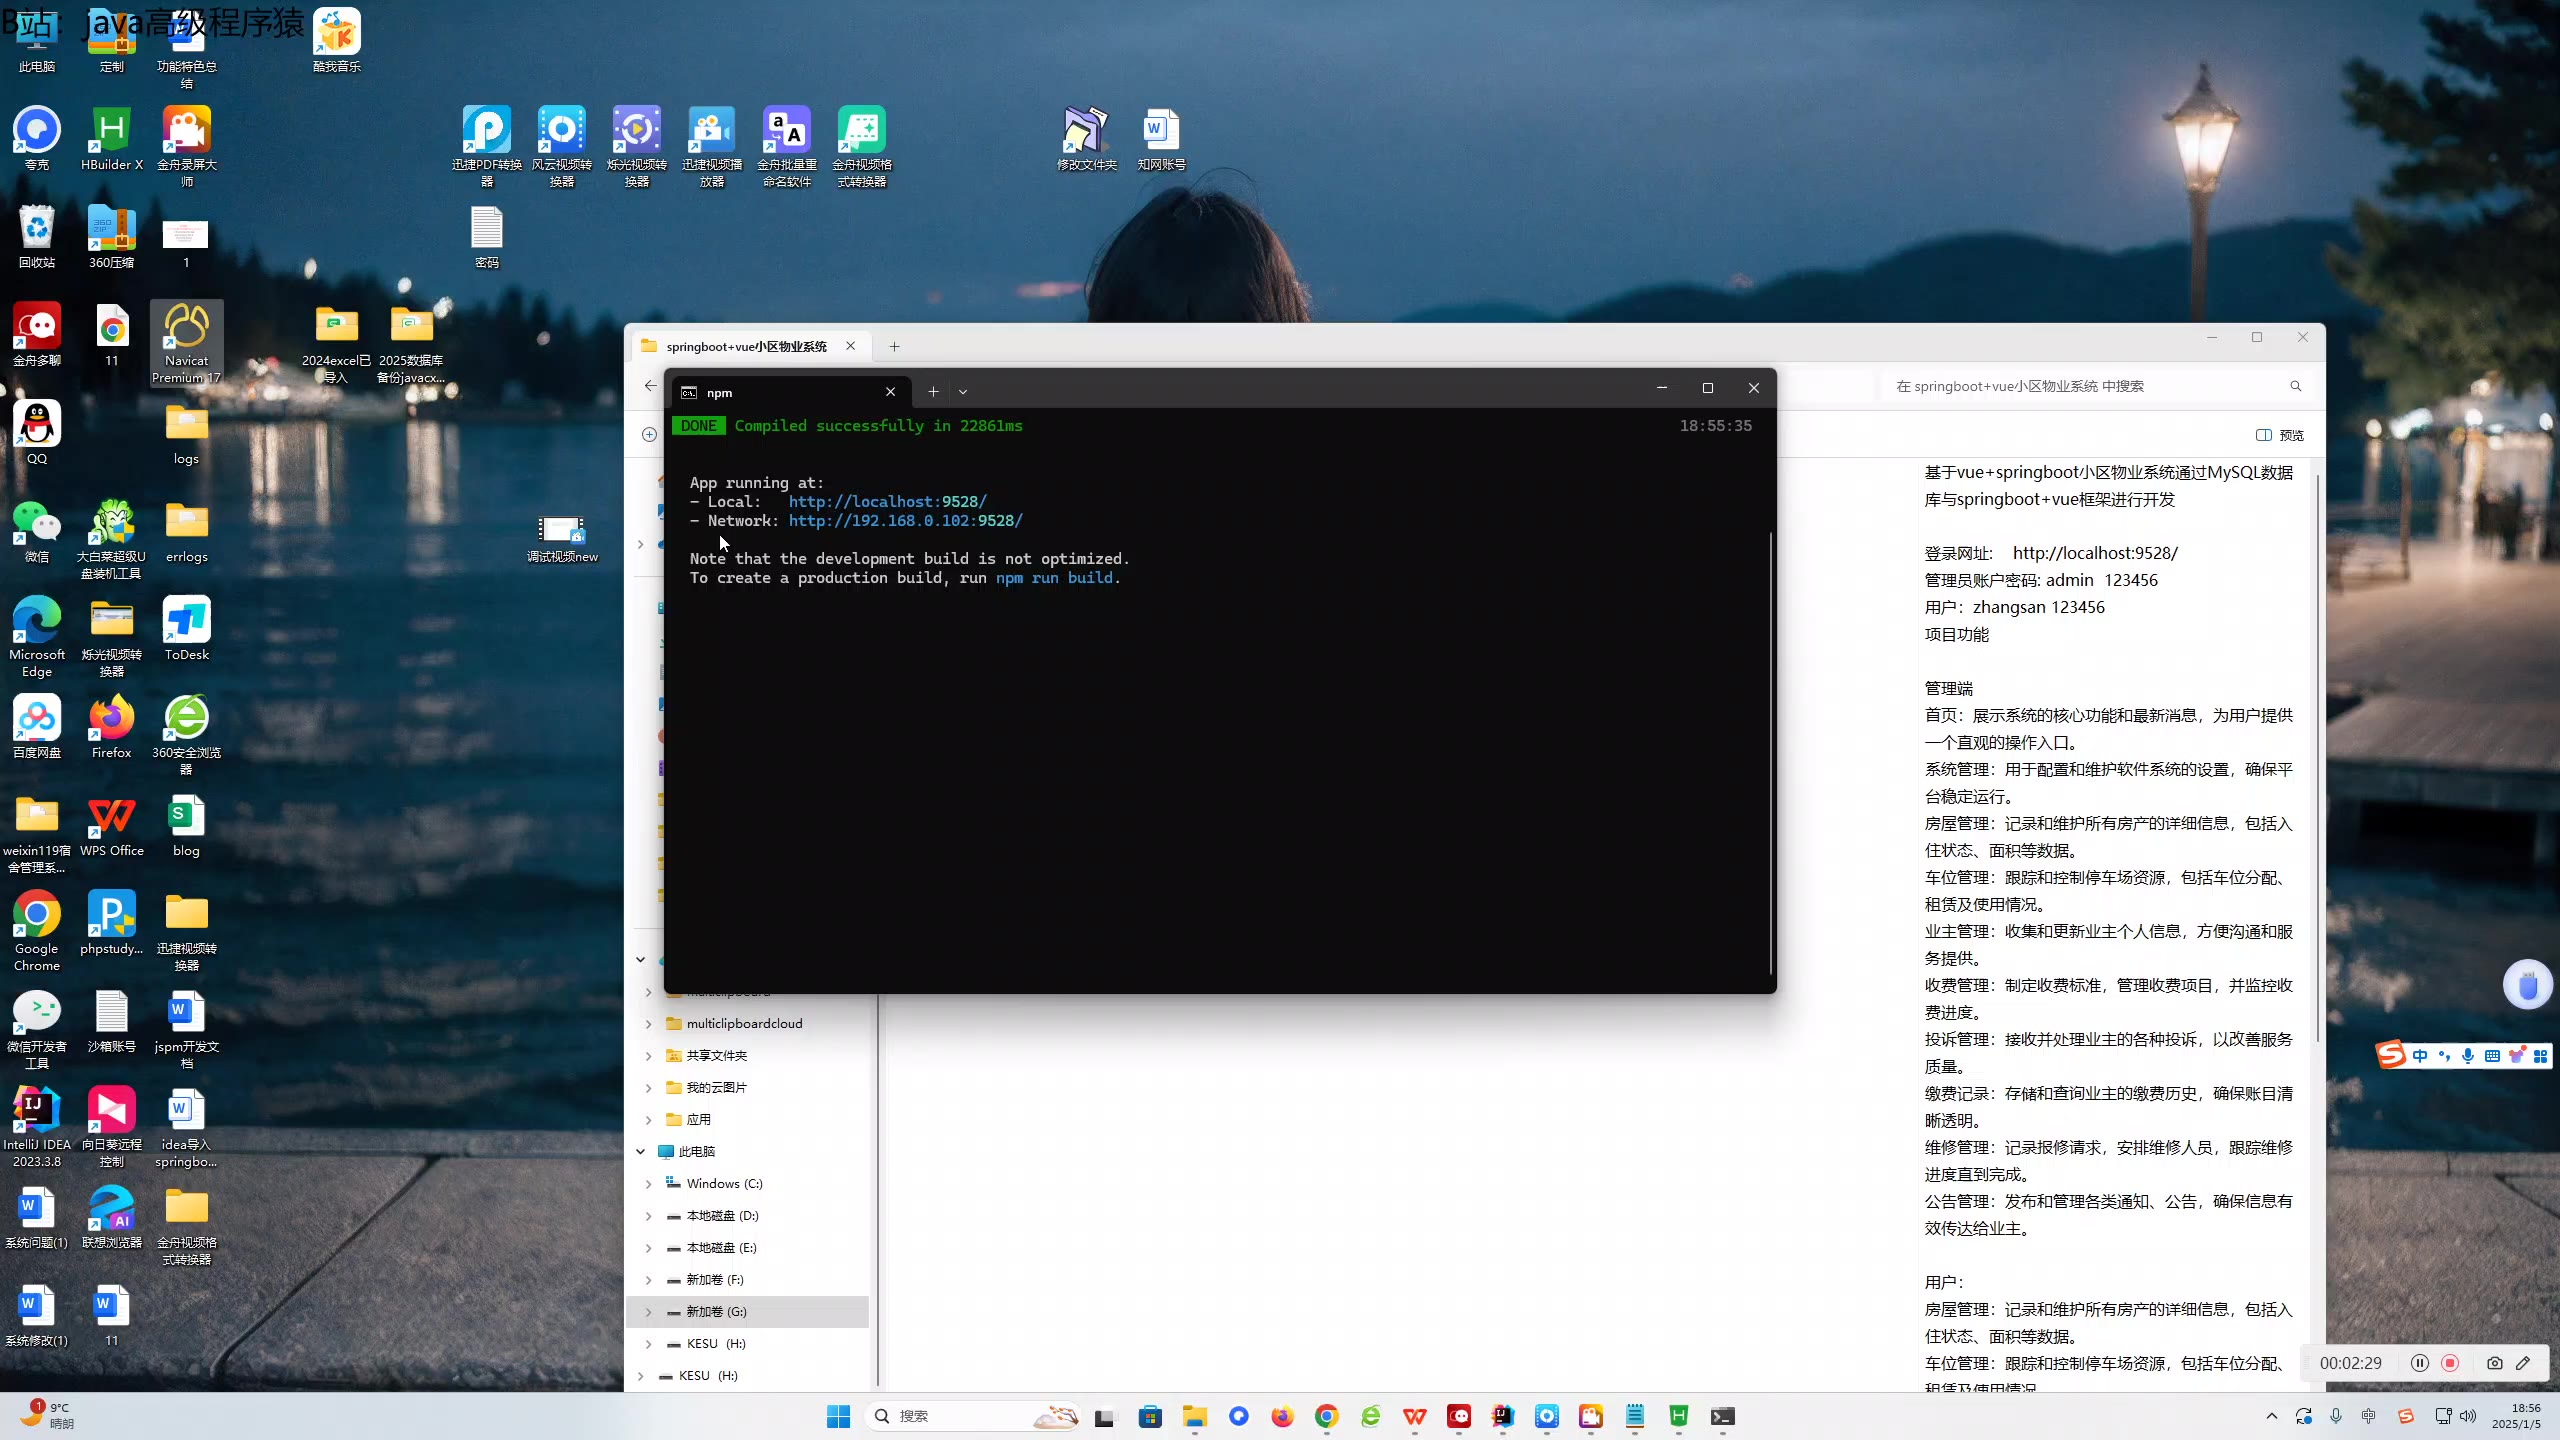
Task: Open 调试视频new desktop file
Action: pos(562,539)
